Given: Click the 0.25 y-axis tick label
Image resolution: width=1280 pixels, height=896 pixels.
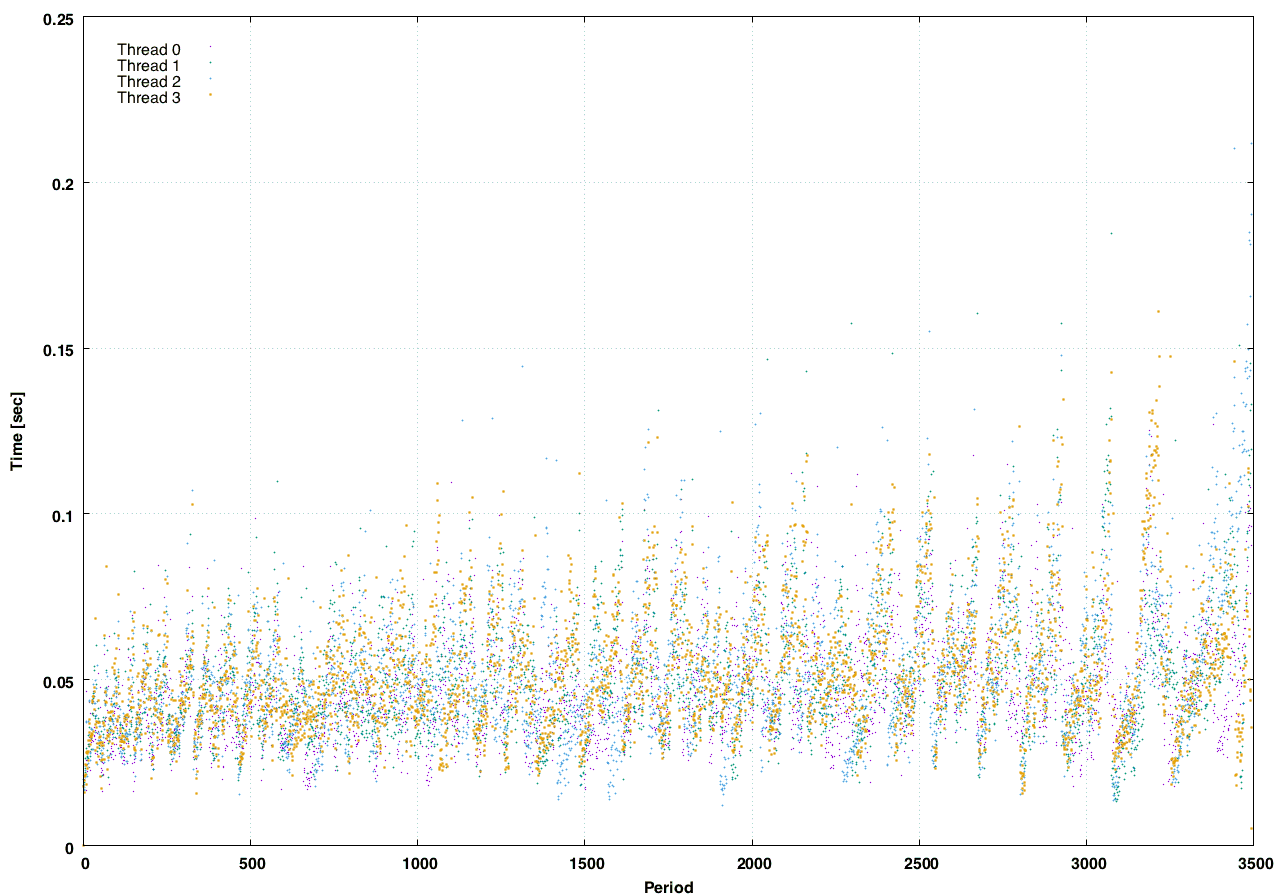Looking at the screenshot, I should click(58, 17).
